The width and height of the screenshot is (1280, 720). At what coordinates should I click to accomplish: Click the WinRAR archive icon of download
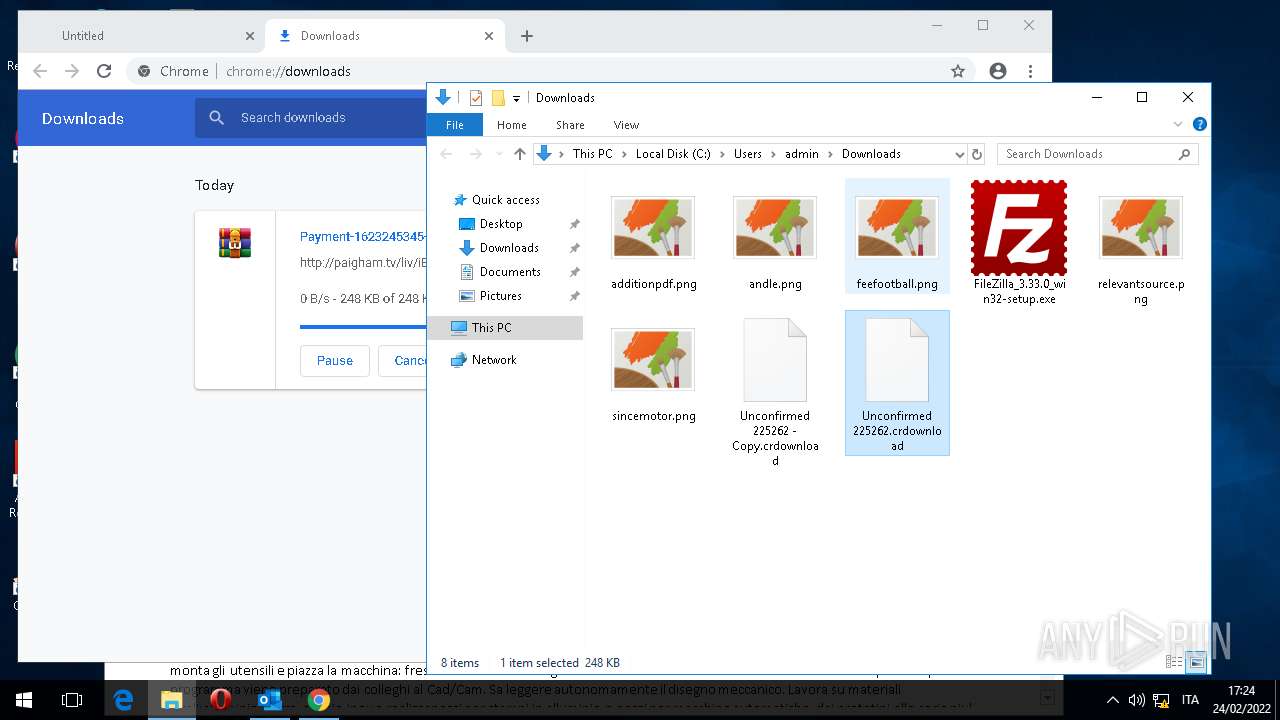click(235, 243)
